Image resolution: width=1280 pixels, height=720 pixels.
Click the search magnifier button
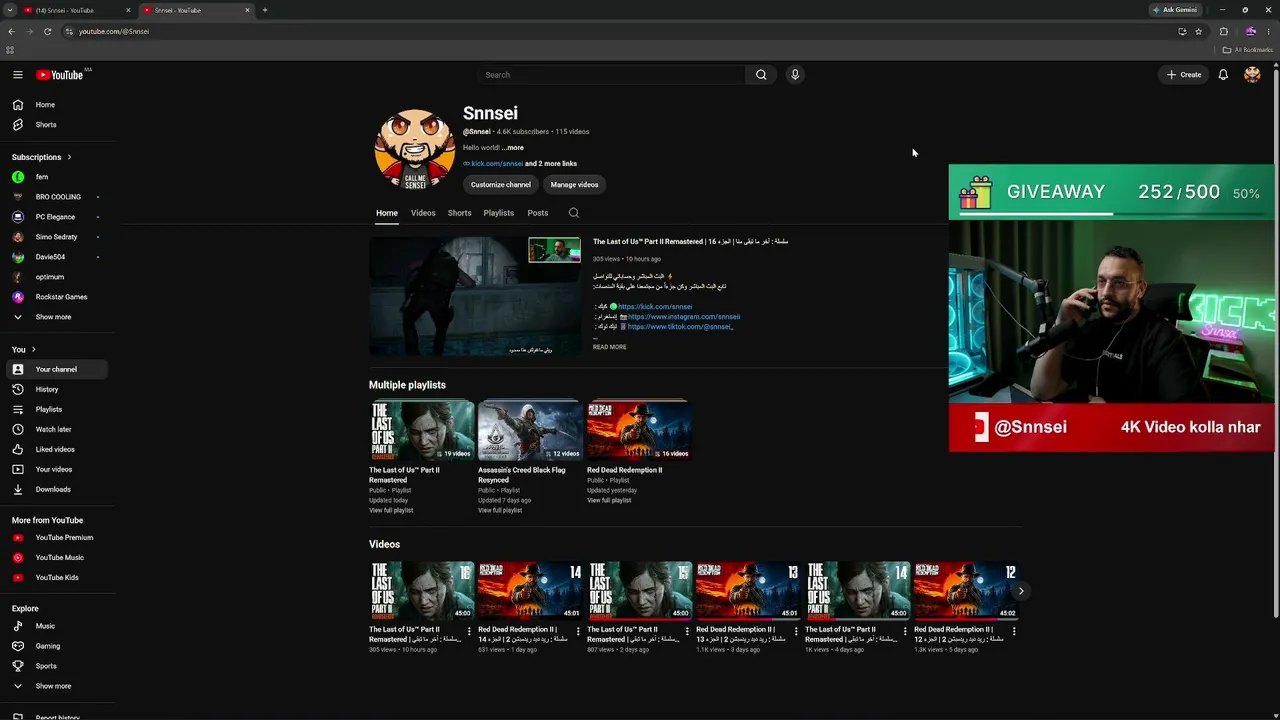[761, 75]
